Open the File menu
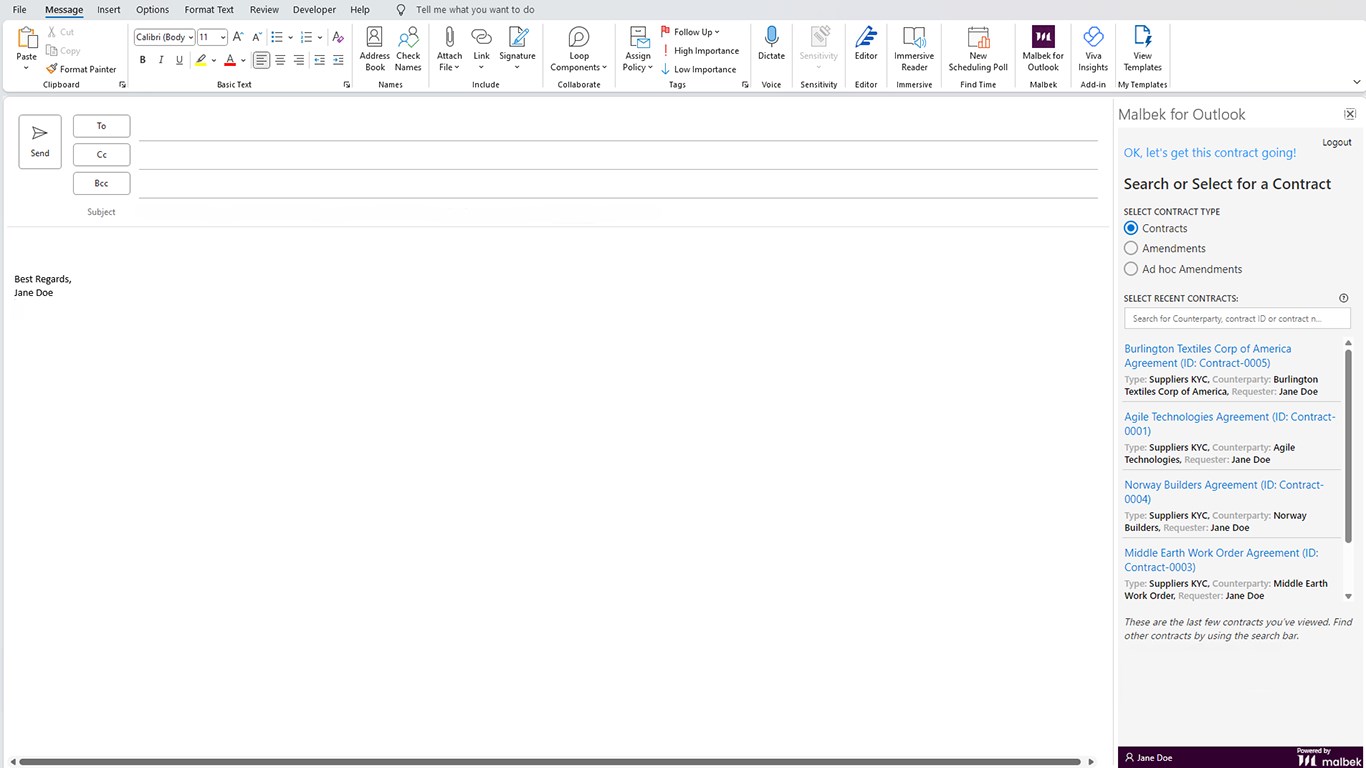The height and width of the screenshot is (768, 1366). click(x=20, y=10)
